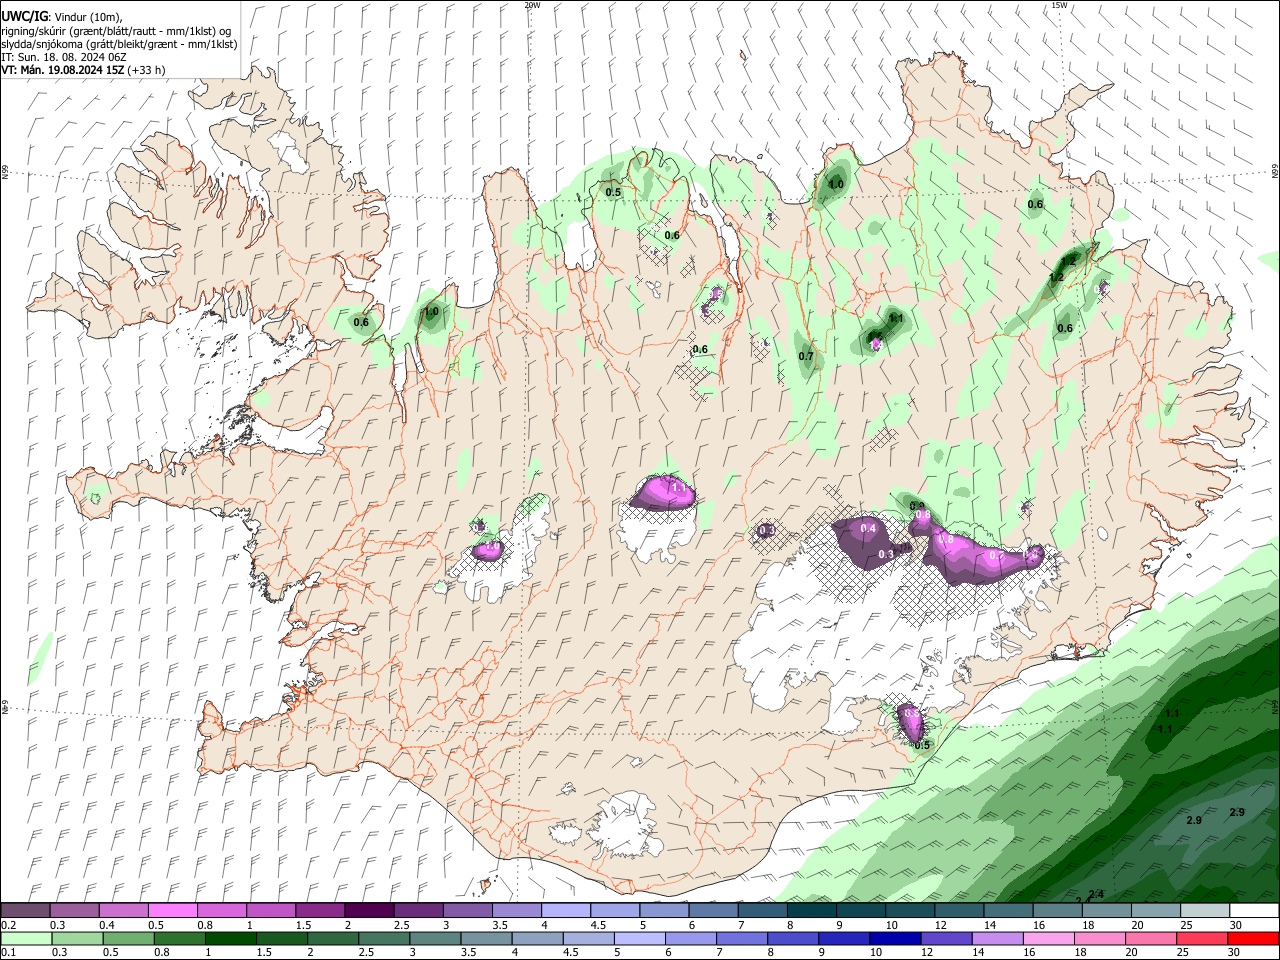This screenshot has width=1280, height=960.
Task: Click the '2.4' value at the bottom sea edge
Action: [x=1095, y=894]
